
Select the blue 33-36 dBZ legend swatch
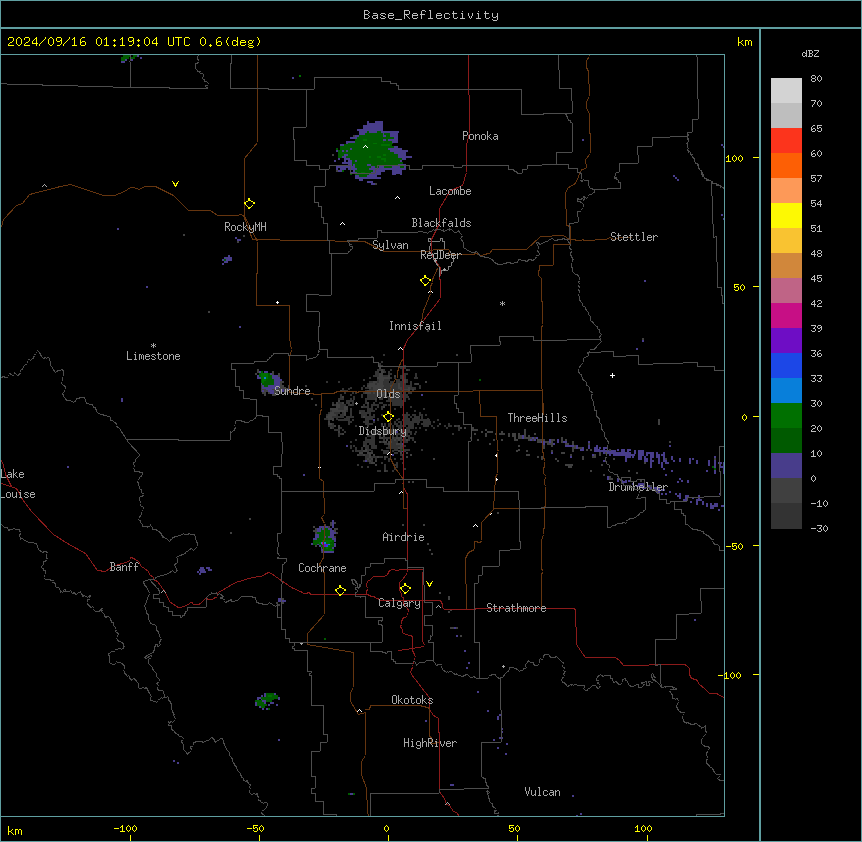coord(786,365)
